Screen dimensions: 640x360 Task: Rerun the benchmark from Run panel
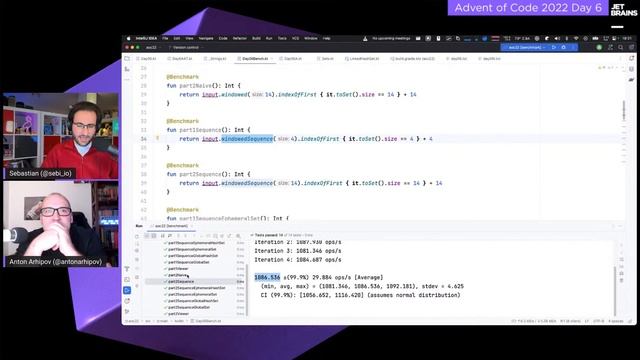click(137, 236)
